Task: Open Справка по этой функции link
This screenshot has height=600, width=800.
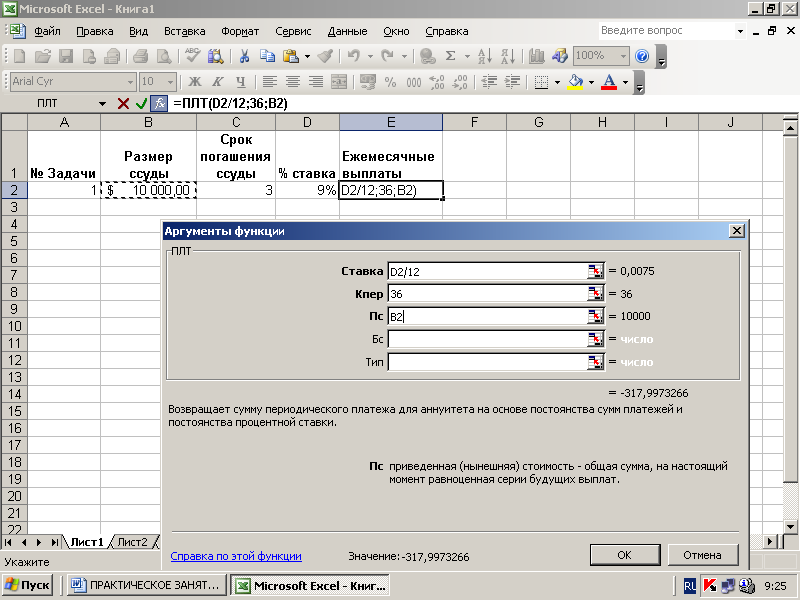Action: (x=236, y=556)
